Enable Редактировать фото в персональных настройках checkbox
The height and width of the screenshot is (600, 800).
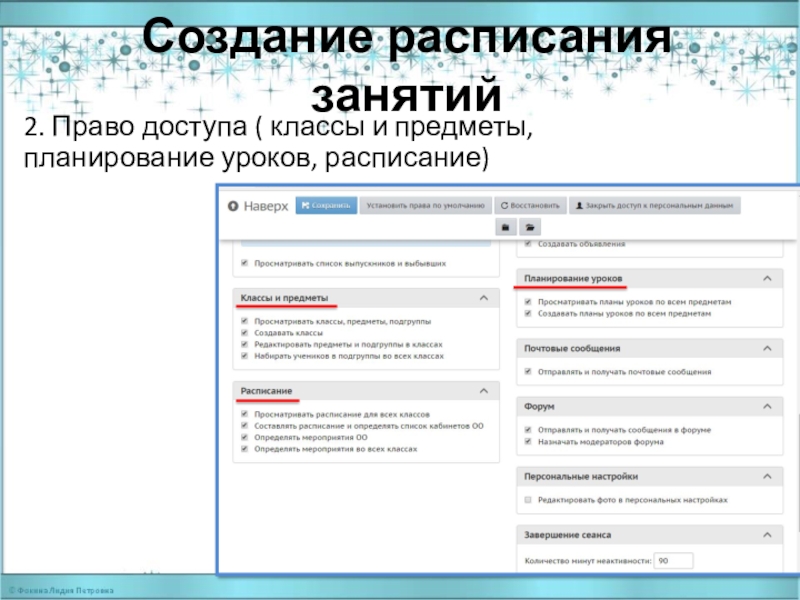[x=528, y=499]
